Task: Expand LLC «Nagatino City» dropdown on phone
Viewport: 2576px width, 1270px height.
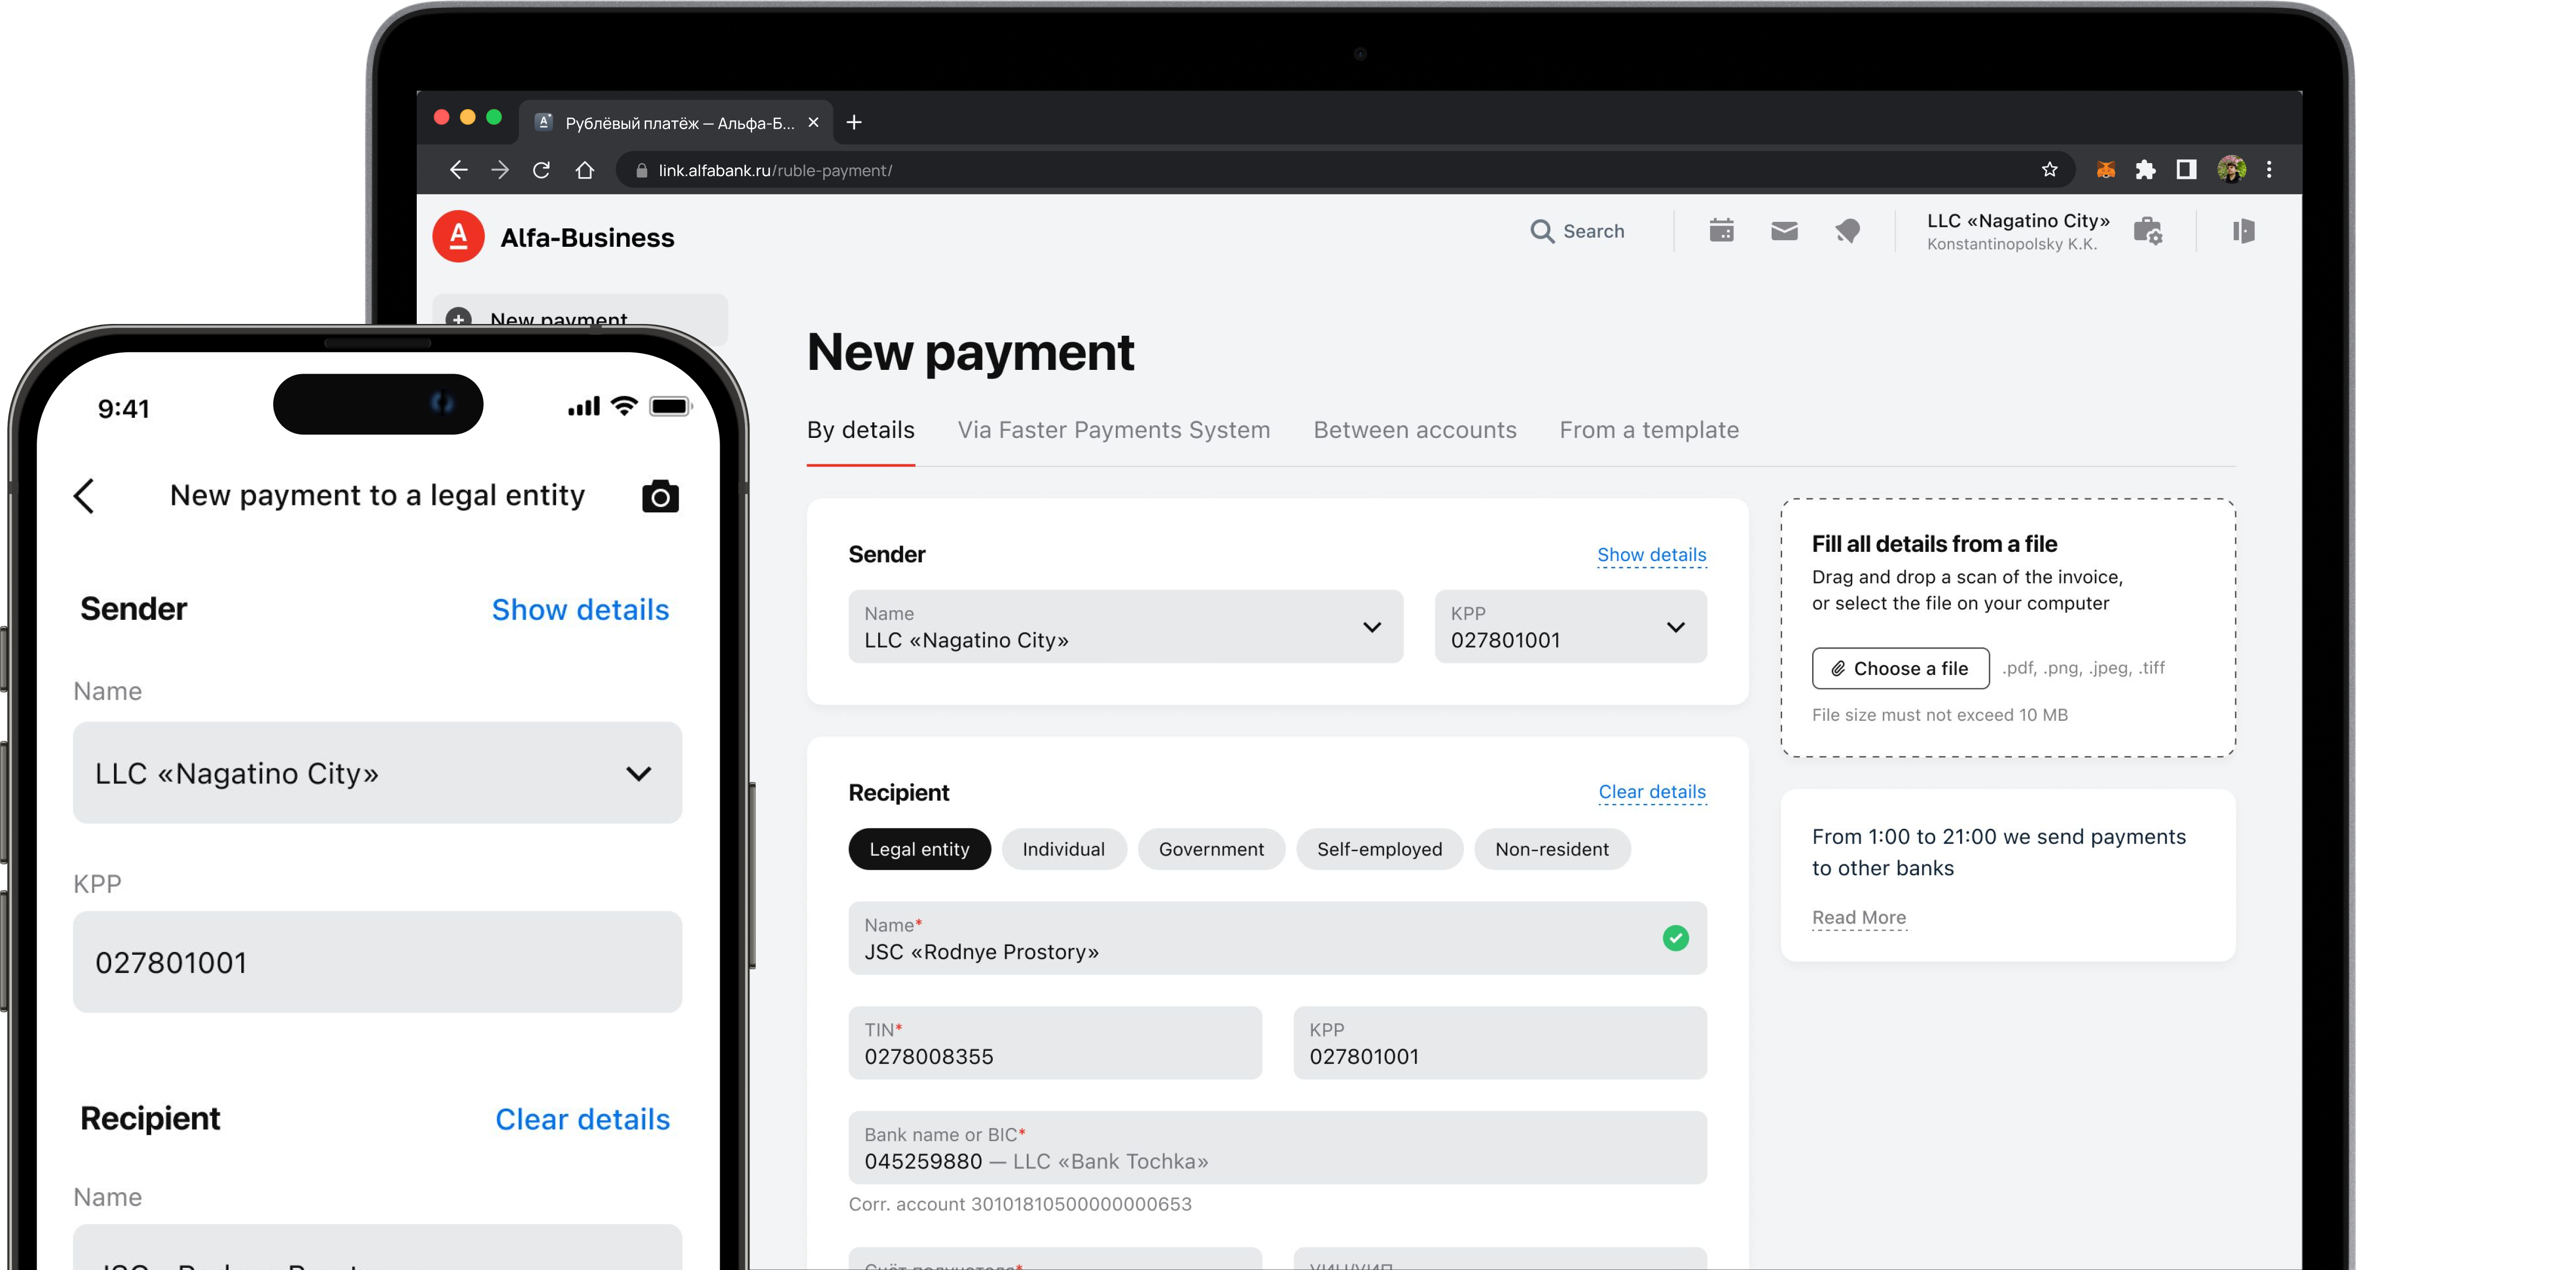Action: tap(377, 773)
